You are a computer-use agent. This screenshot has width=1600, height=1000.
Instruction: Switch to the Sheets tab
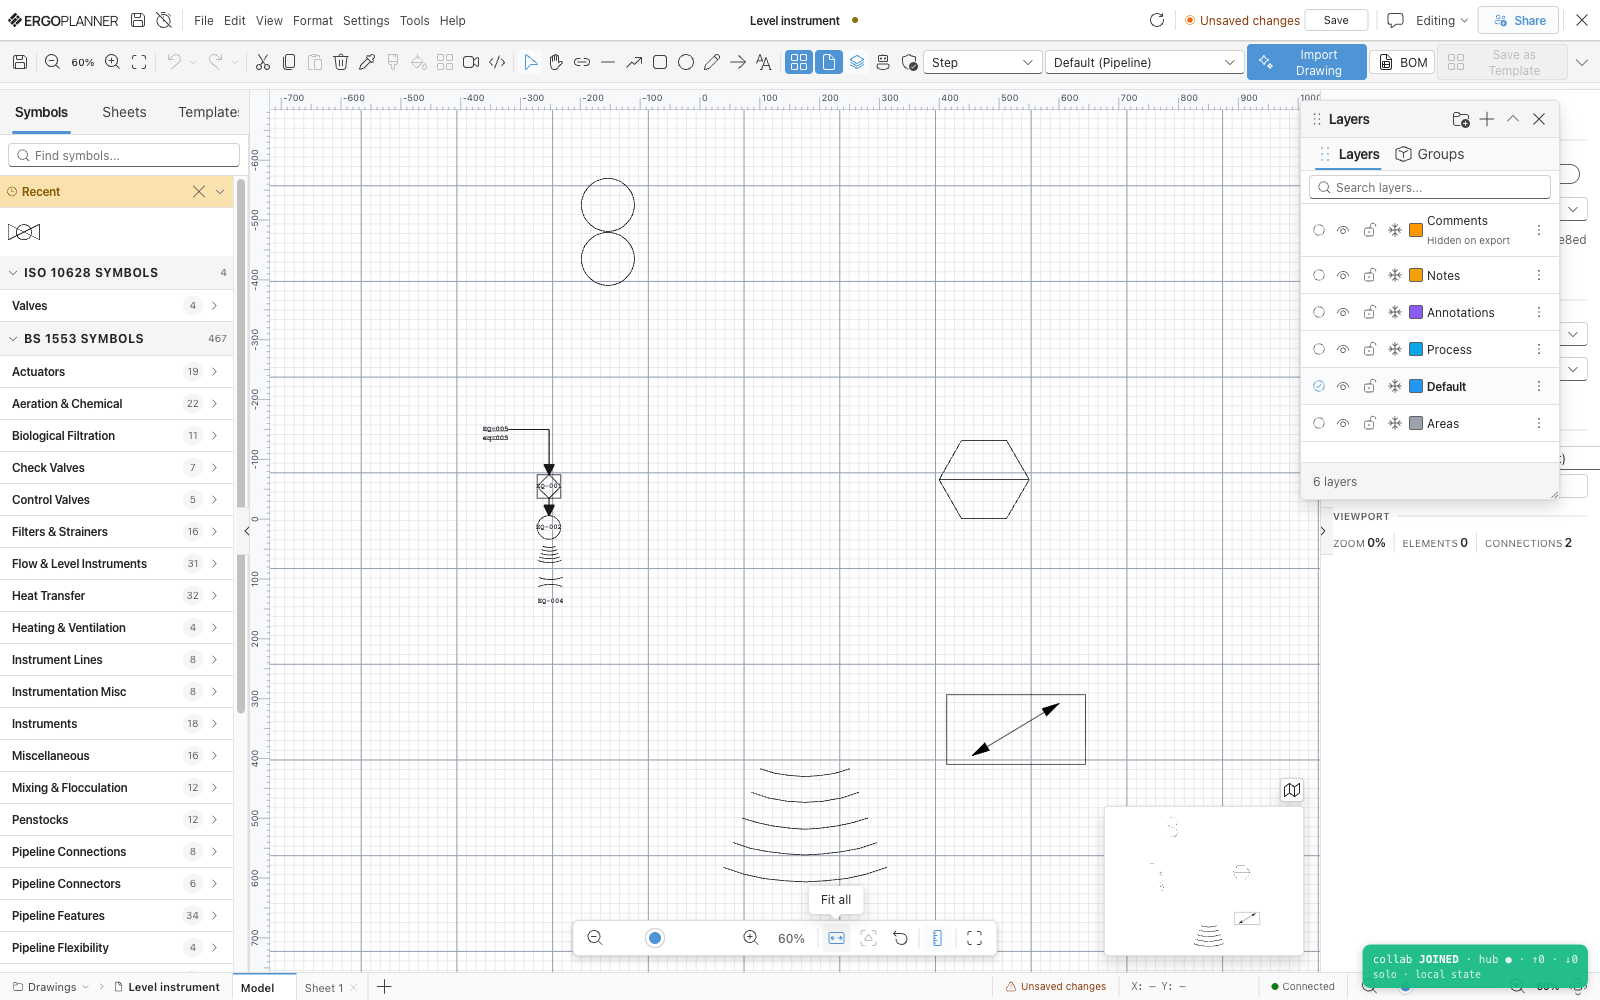(x=124, y=112)
